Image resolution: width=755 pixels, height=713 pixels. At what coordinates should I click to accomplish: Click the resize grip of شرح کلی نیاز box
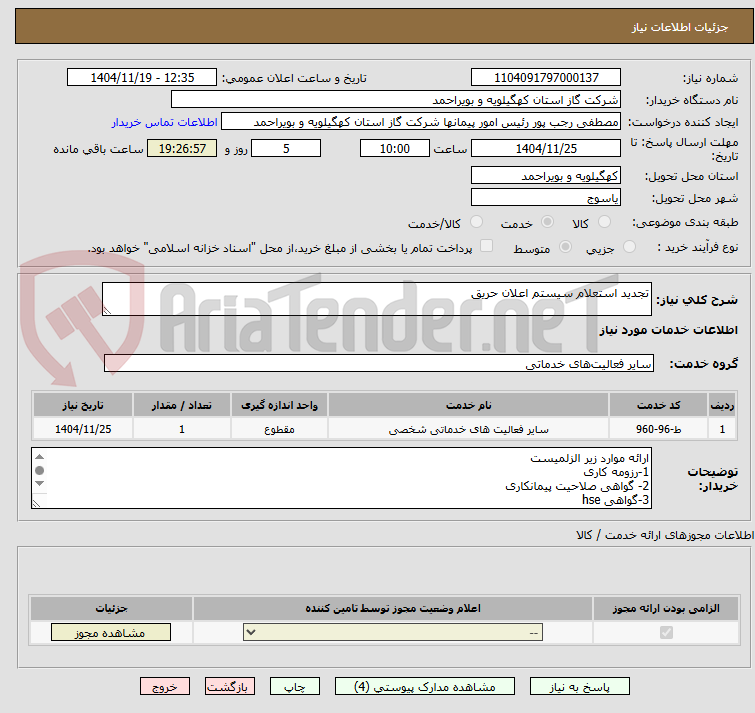pos(107,311)
